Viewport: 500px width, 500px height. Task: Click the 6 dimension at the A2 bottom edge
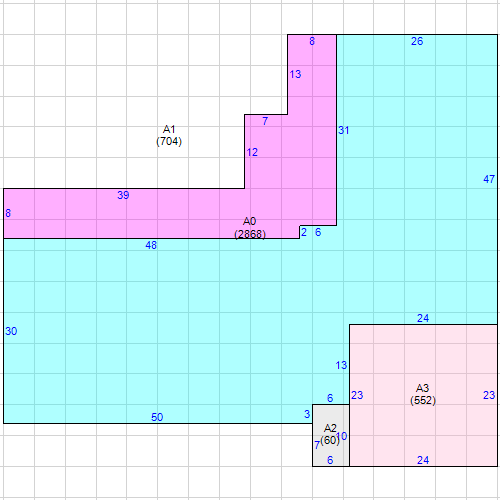tap(330, 460)
